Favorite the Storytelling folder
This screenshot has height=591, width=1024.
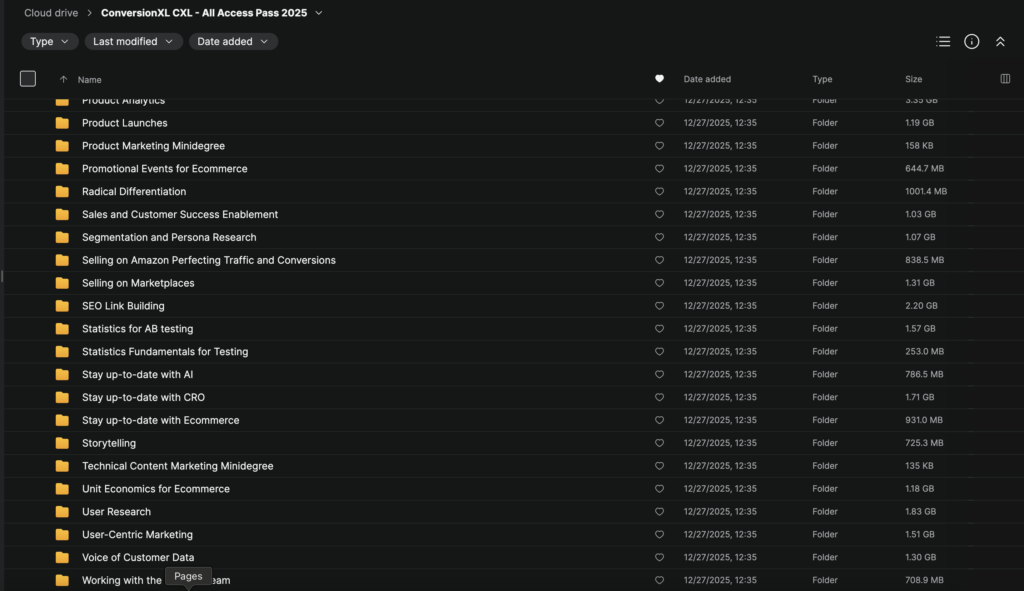(659, 443)
